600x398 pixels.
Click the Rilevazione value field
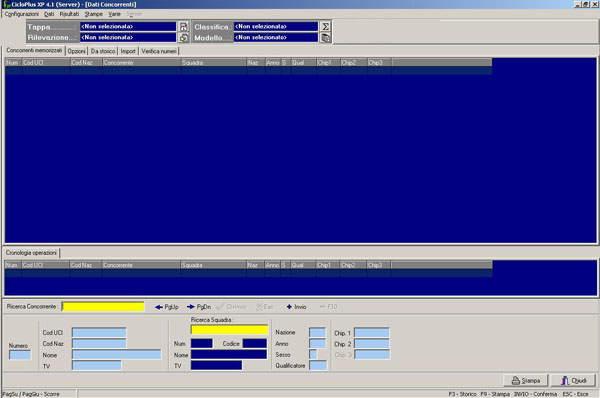point(128,38)
